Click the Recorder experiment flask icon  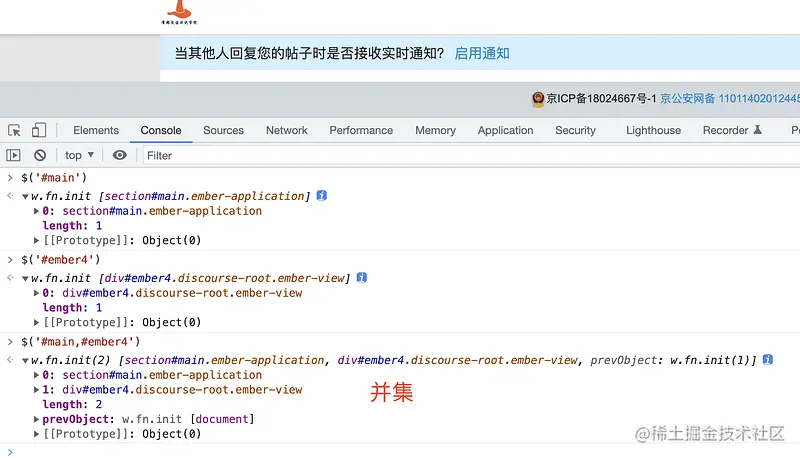(758, 130)
